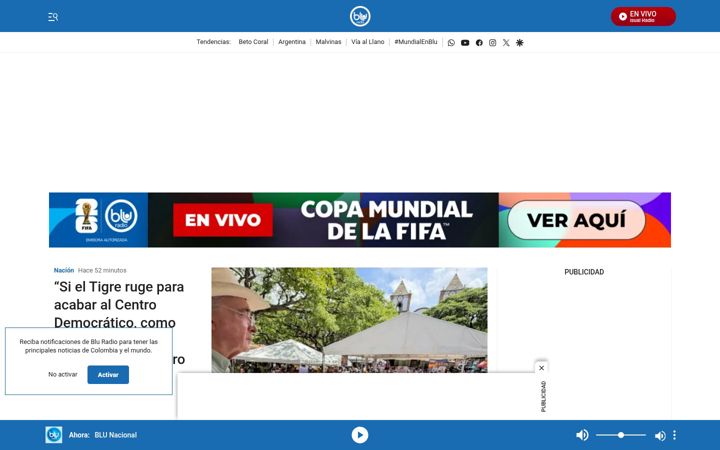Image resolution: width=720 pixels, height=450 pixels.
Task: Click the 'Tendencias:' label
Action: tap(214, 42)
